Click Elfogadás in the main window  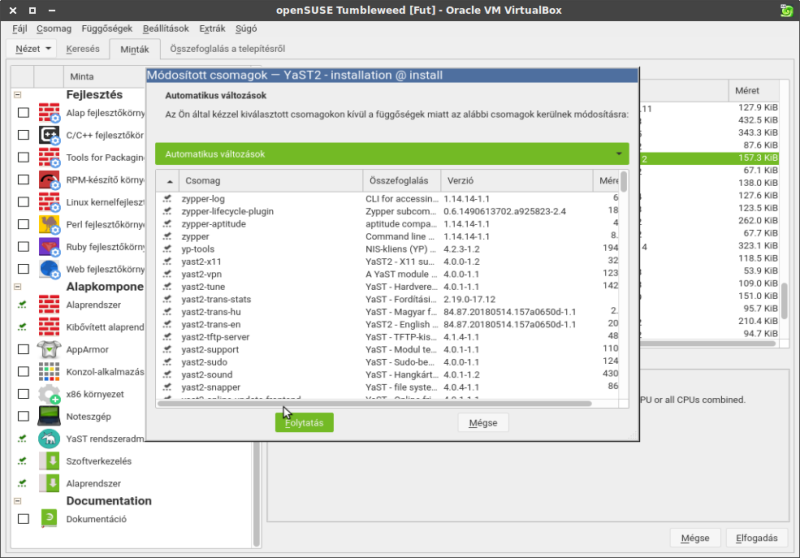(757, 538)
